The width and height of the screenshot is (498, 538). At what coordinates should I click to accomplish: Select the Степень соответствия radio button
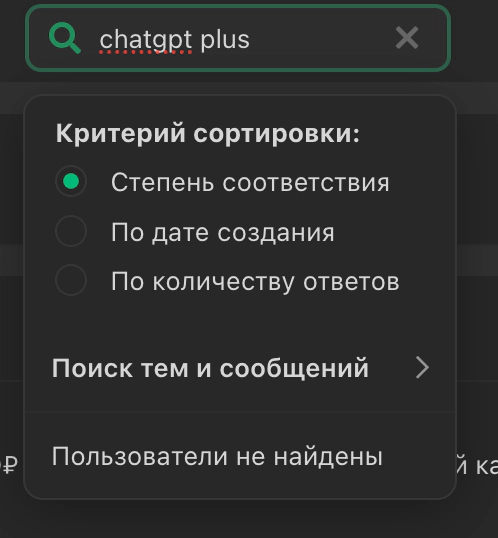pos(71,181)
